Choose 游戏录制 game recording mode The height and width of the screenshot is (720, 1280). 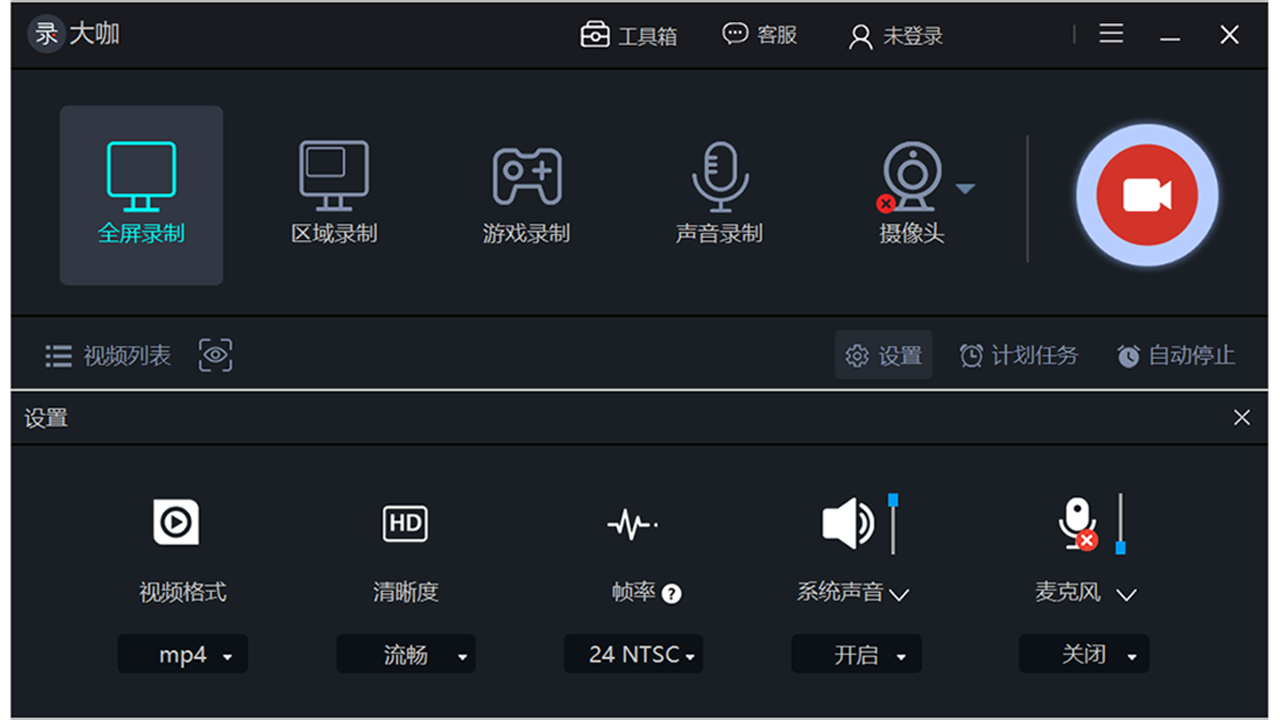click(x=526, y=195)
